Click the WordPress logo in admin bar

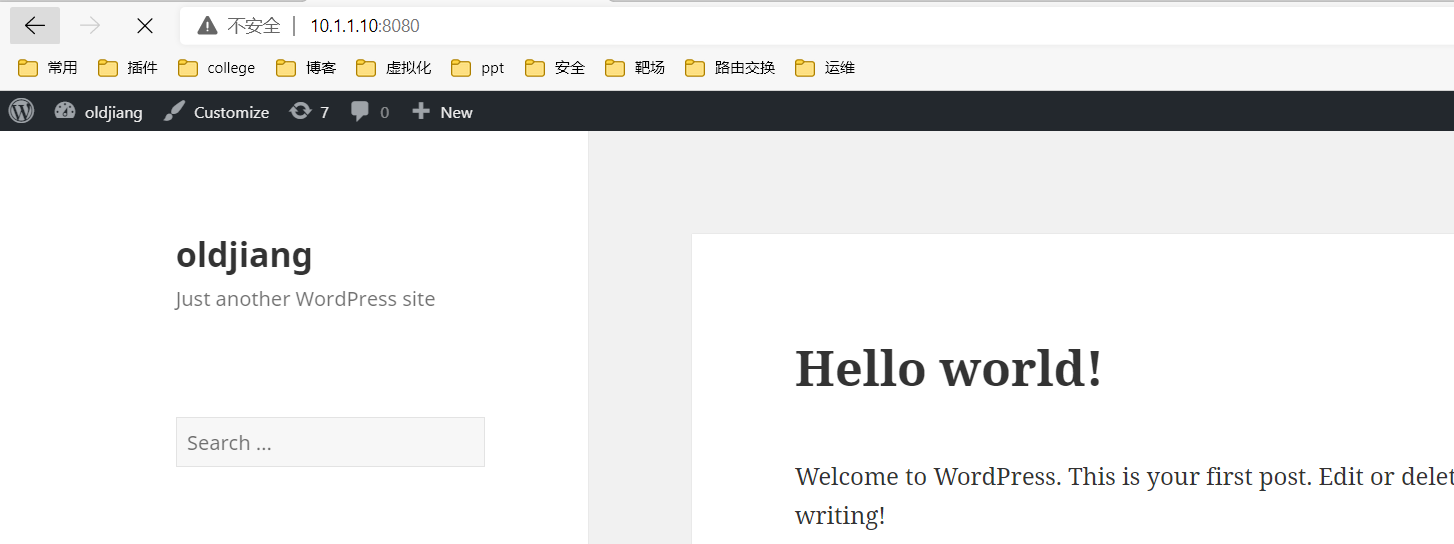21,111
